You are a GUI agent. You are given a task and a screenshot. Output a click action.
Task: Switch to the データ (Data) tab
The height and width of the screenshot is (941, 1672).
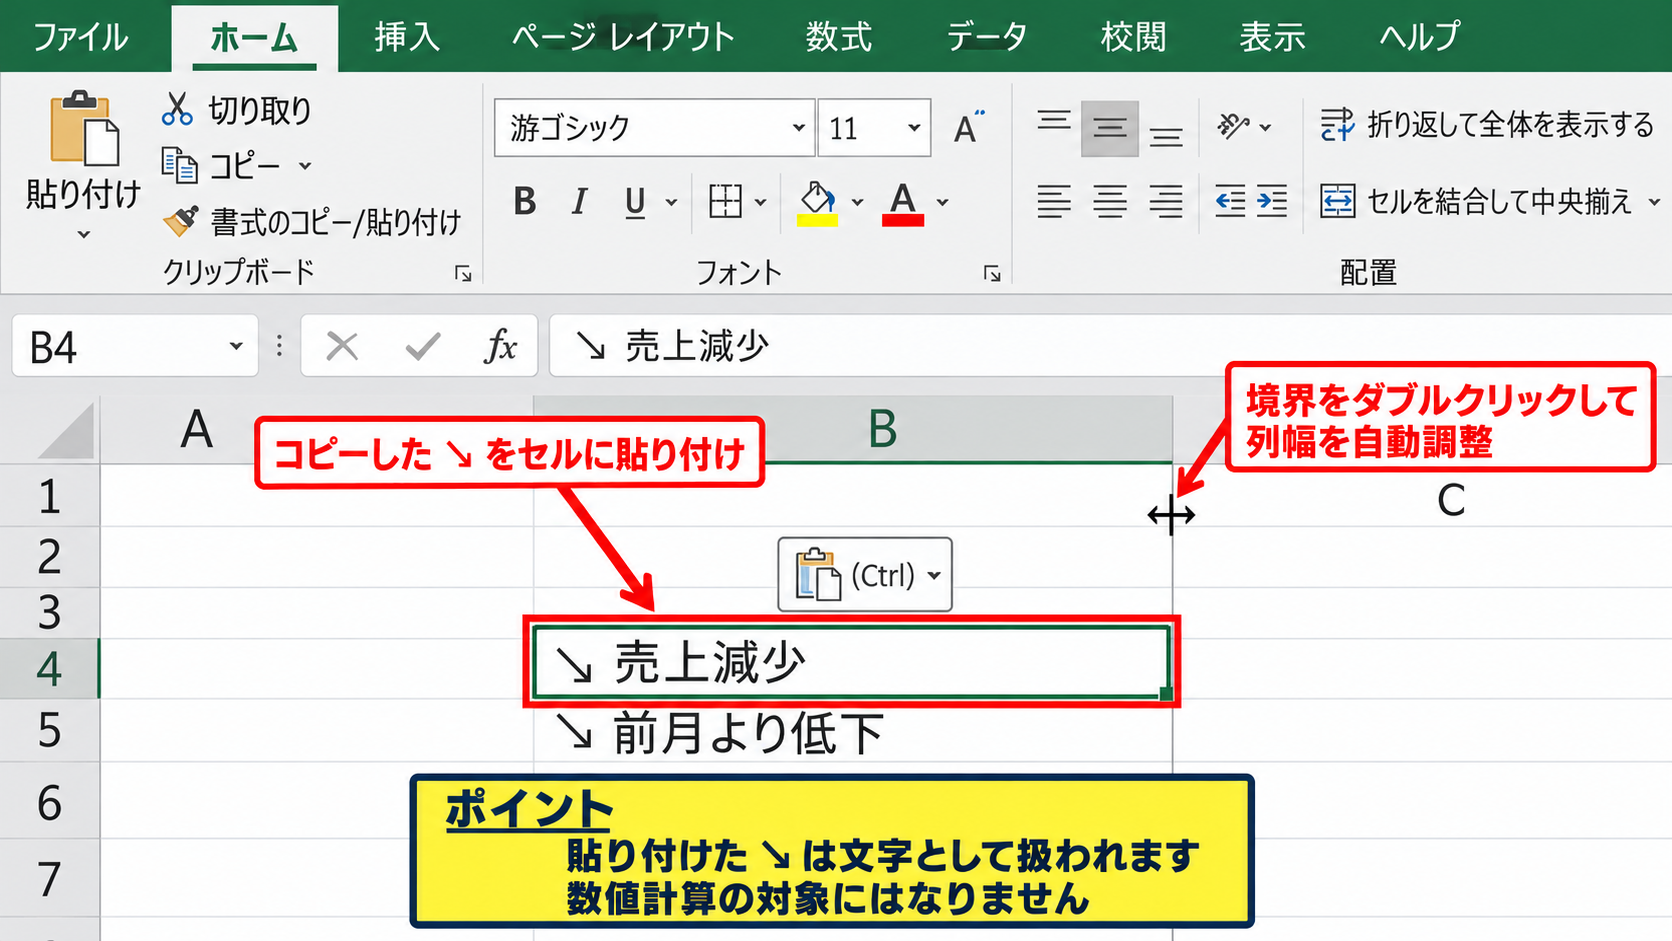click(987, 37)
